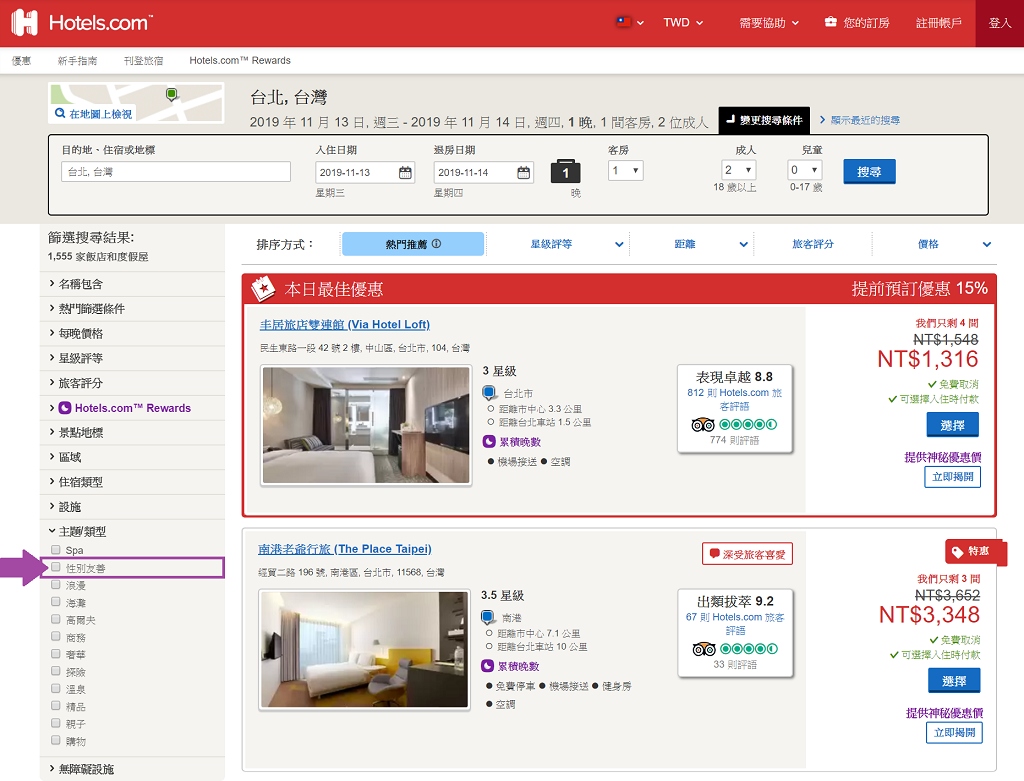Open the 新手指南 menu item
1024x781 pixels.
tap(77, 60)
